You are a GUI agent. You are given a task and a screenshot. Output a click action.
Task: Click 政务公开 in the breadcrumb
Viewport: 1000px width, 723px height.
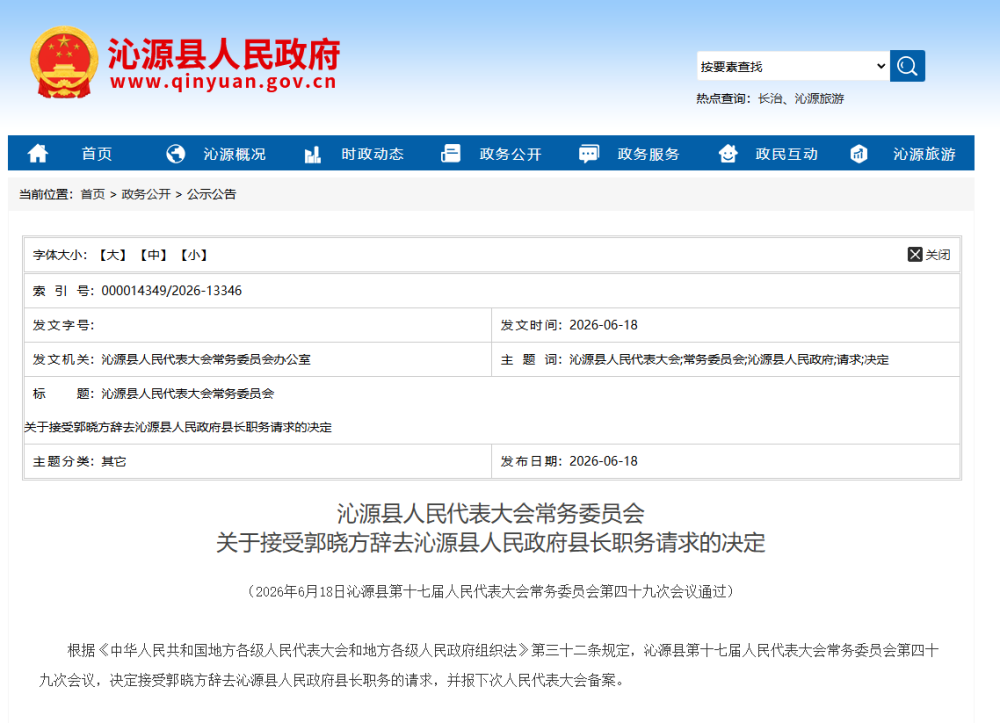(146, 194)
